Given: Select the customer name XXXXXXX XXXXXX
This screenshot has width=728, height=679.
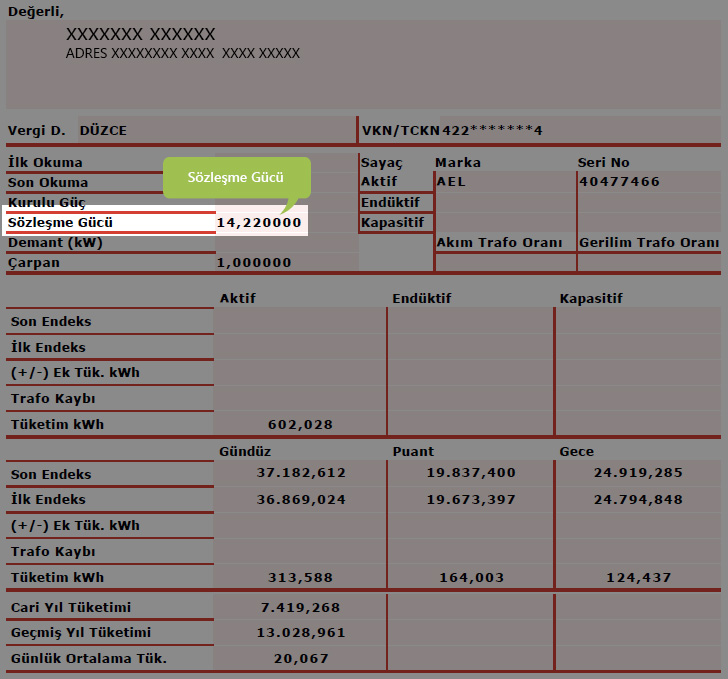Looking at the screenshot, I should pyautogui.click(x=140, y=35).
